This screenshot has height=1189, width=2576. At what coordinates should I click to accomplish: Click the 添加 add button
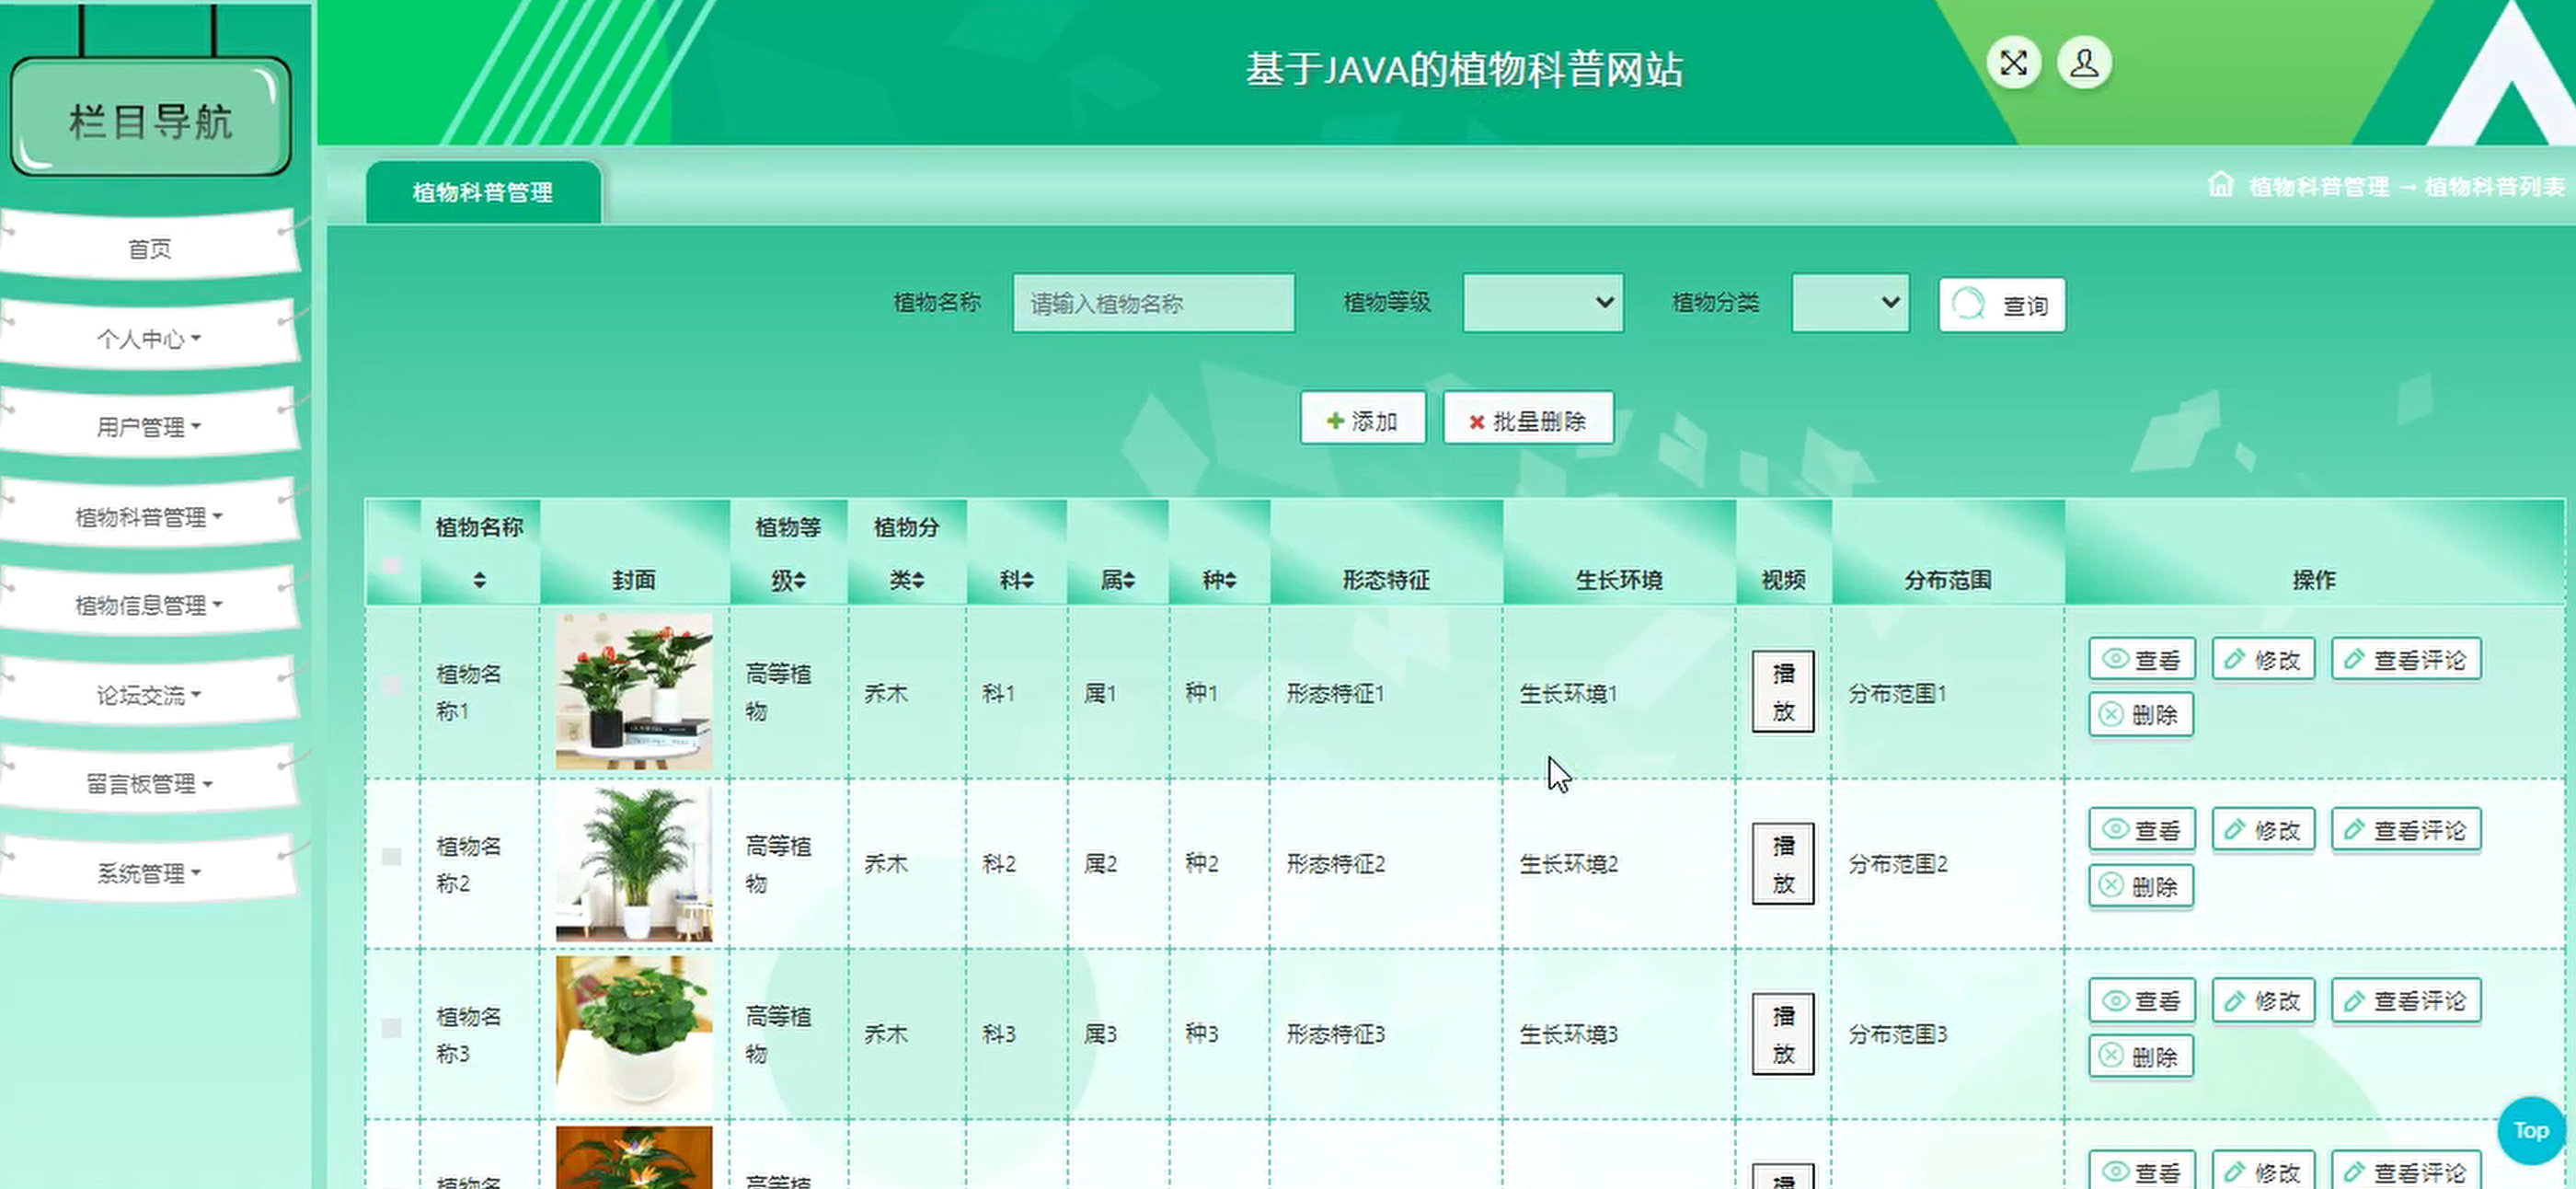(x=1362, y=420)
